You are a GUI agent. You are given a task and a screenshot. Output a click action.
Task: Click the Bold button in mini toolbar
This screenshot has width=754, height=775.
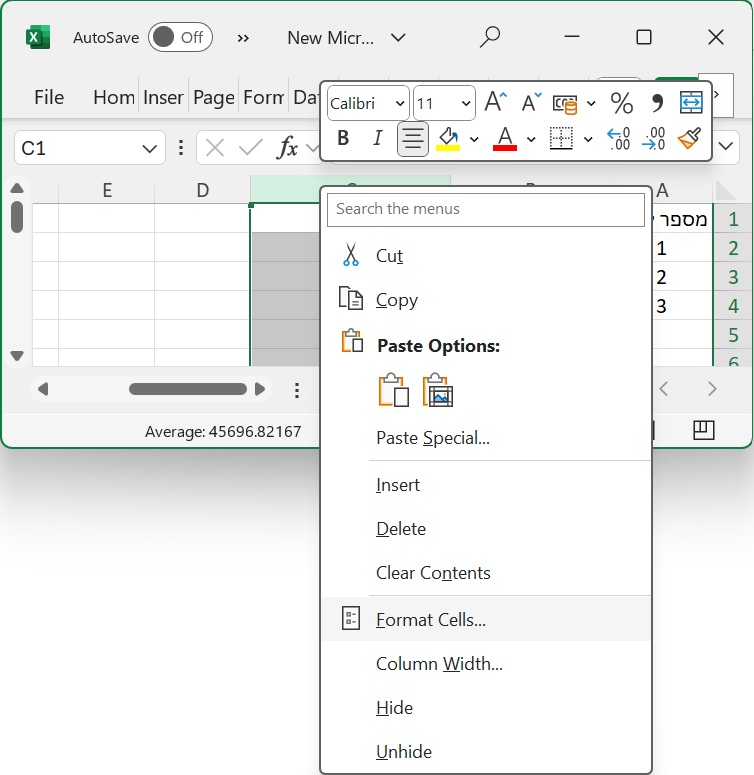coord(344,138)
